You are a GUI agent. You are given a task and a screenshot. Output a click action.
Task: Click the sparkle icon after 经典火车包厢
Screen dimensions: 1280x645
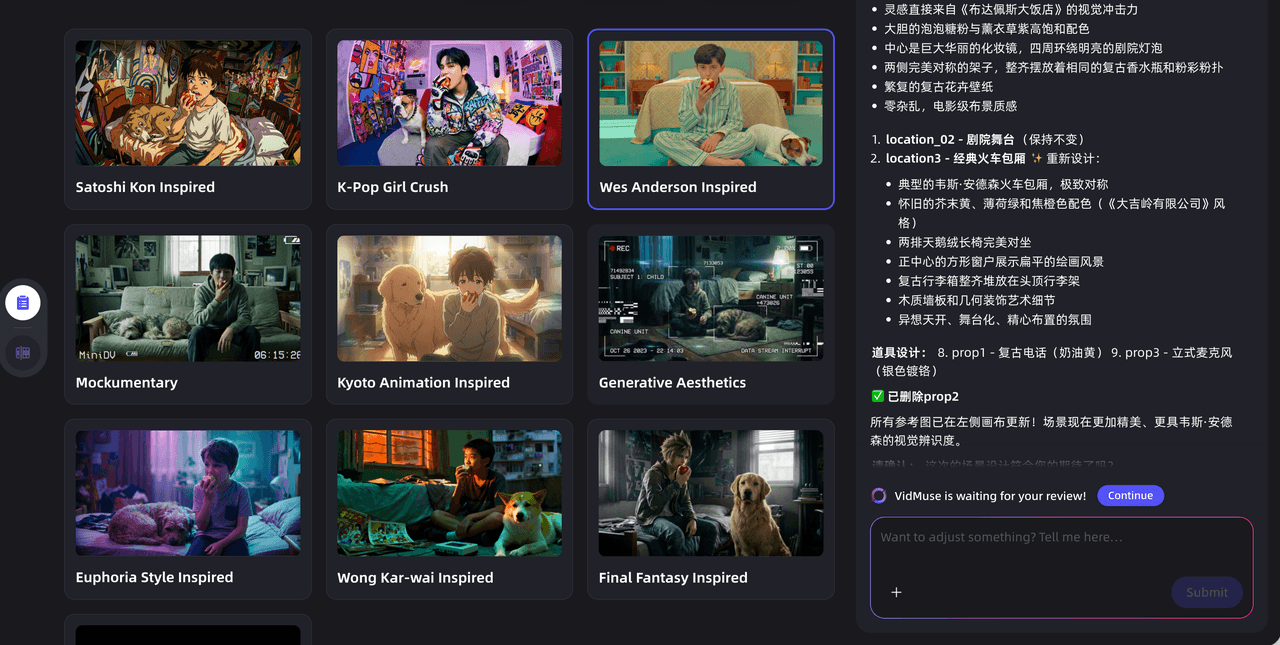1036,159
